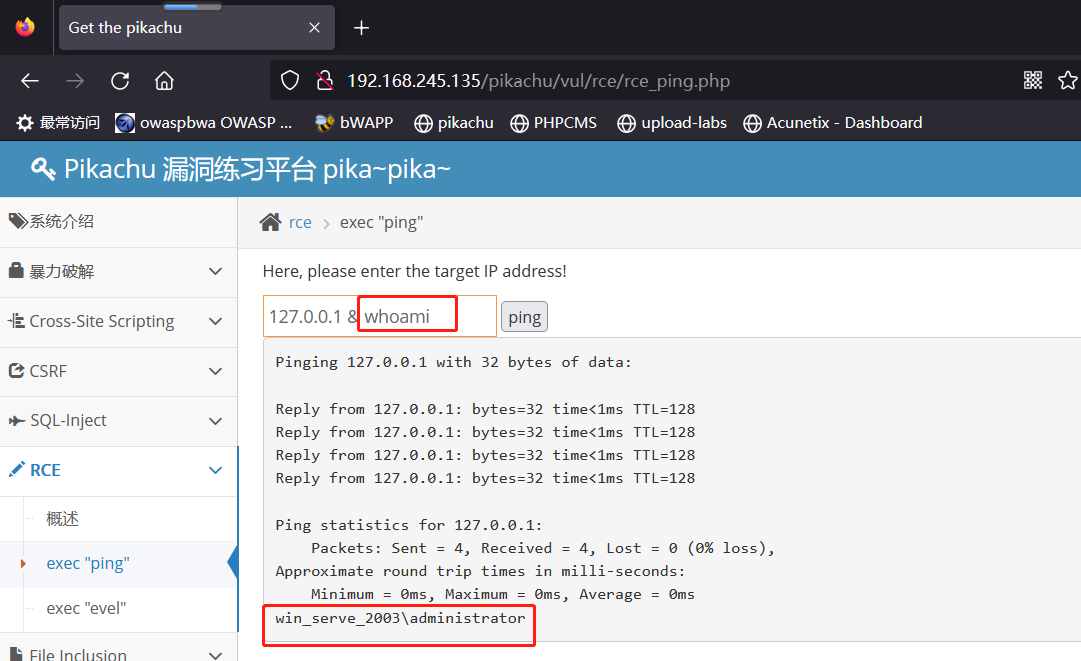The height and width of the screenshot is (661, 1081).
Task: Click the win_serve_2003\administrator output text
Action: (x=400, y=618)
